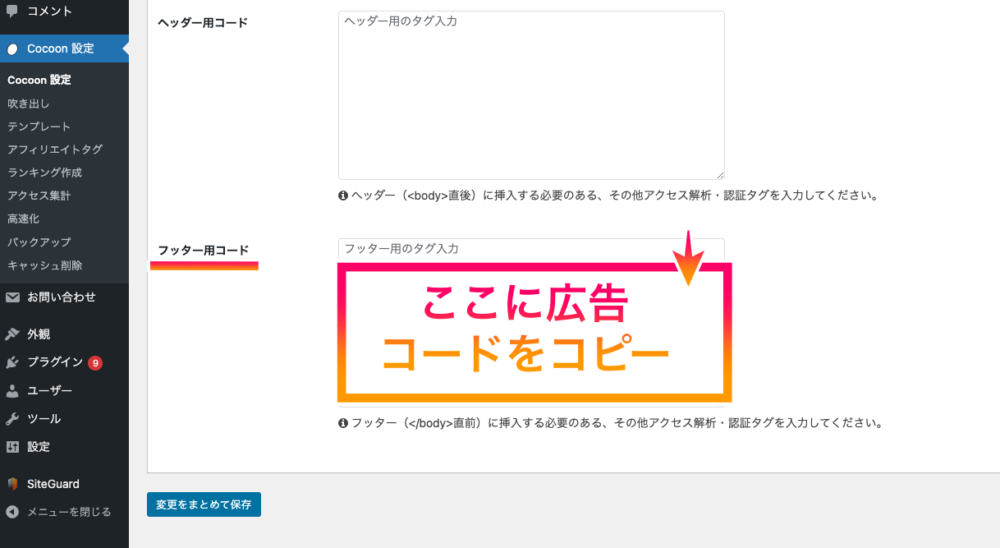Click the ヘッダー（<body>直後） description text
Image resolution: width=1000 pixels, height=548 pixels.
tap(615, 195)
